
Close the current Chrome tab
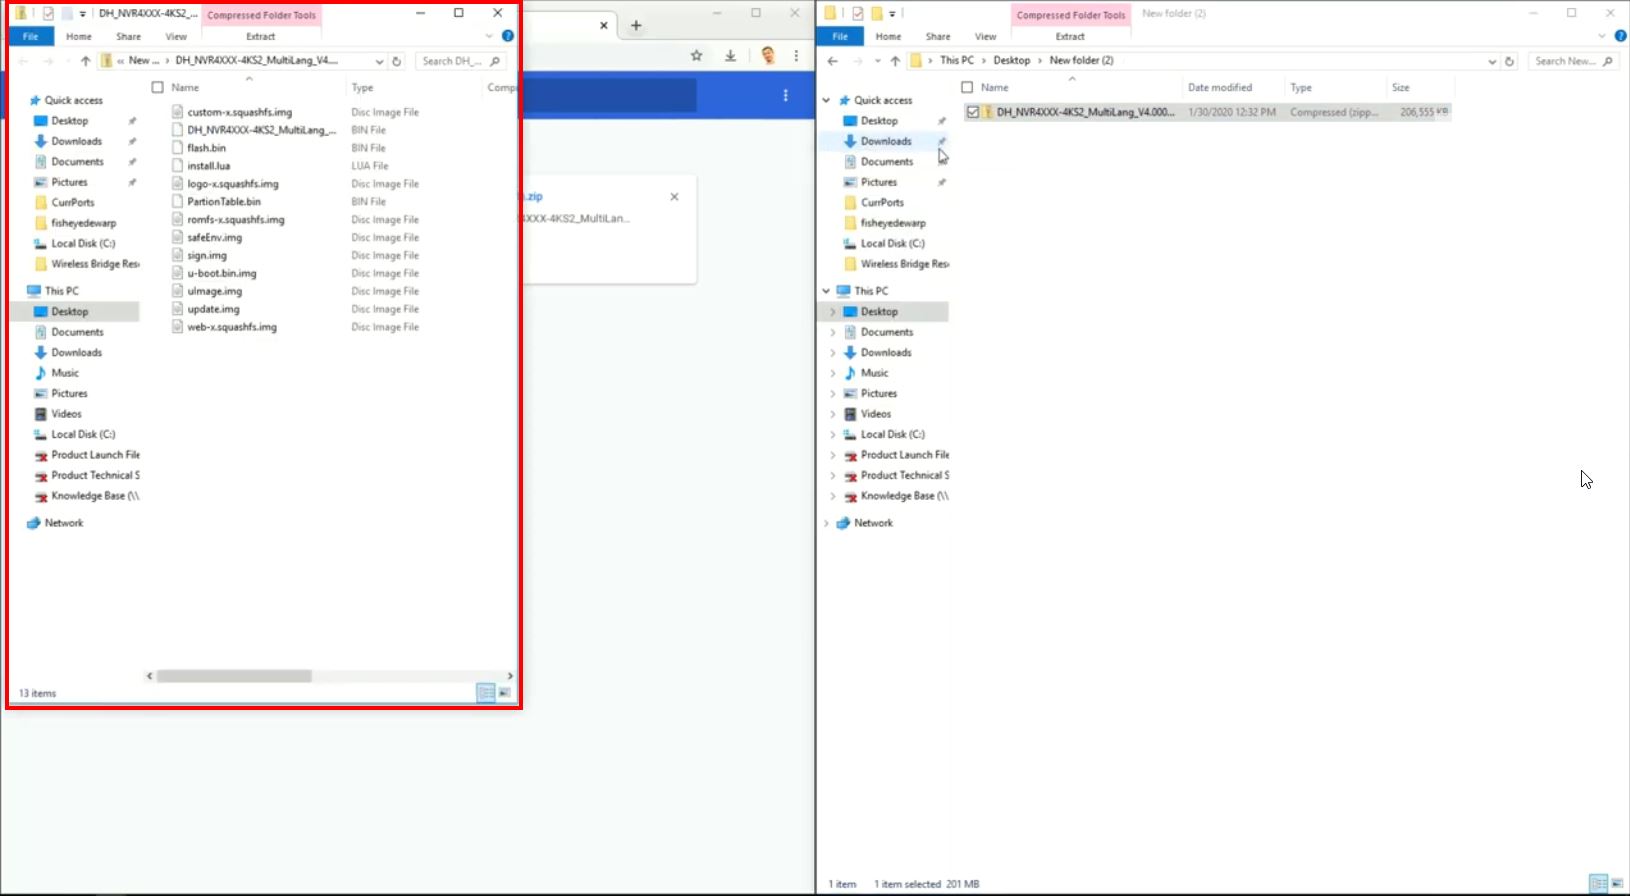(x=604, y=25)
